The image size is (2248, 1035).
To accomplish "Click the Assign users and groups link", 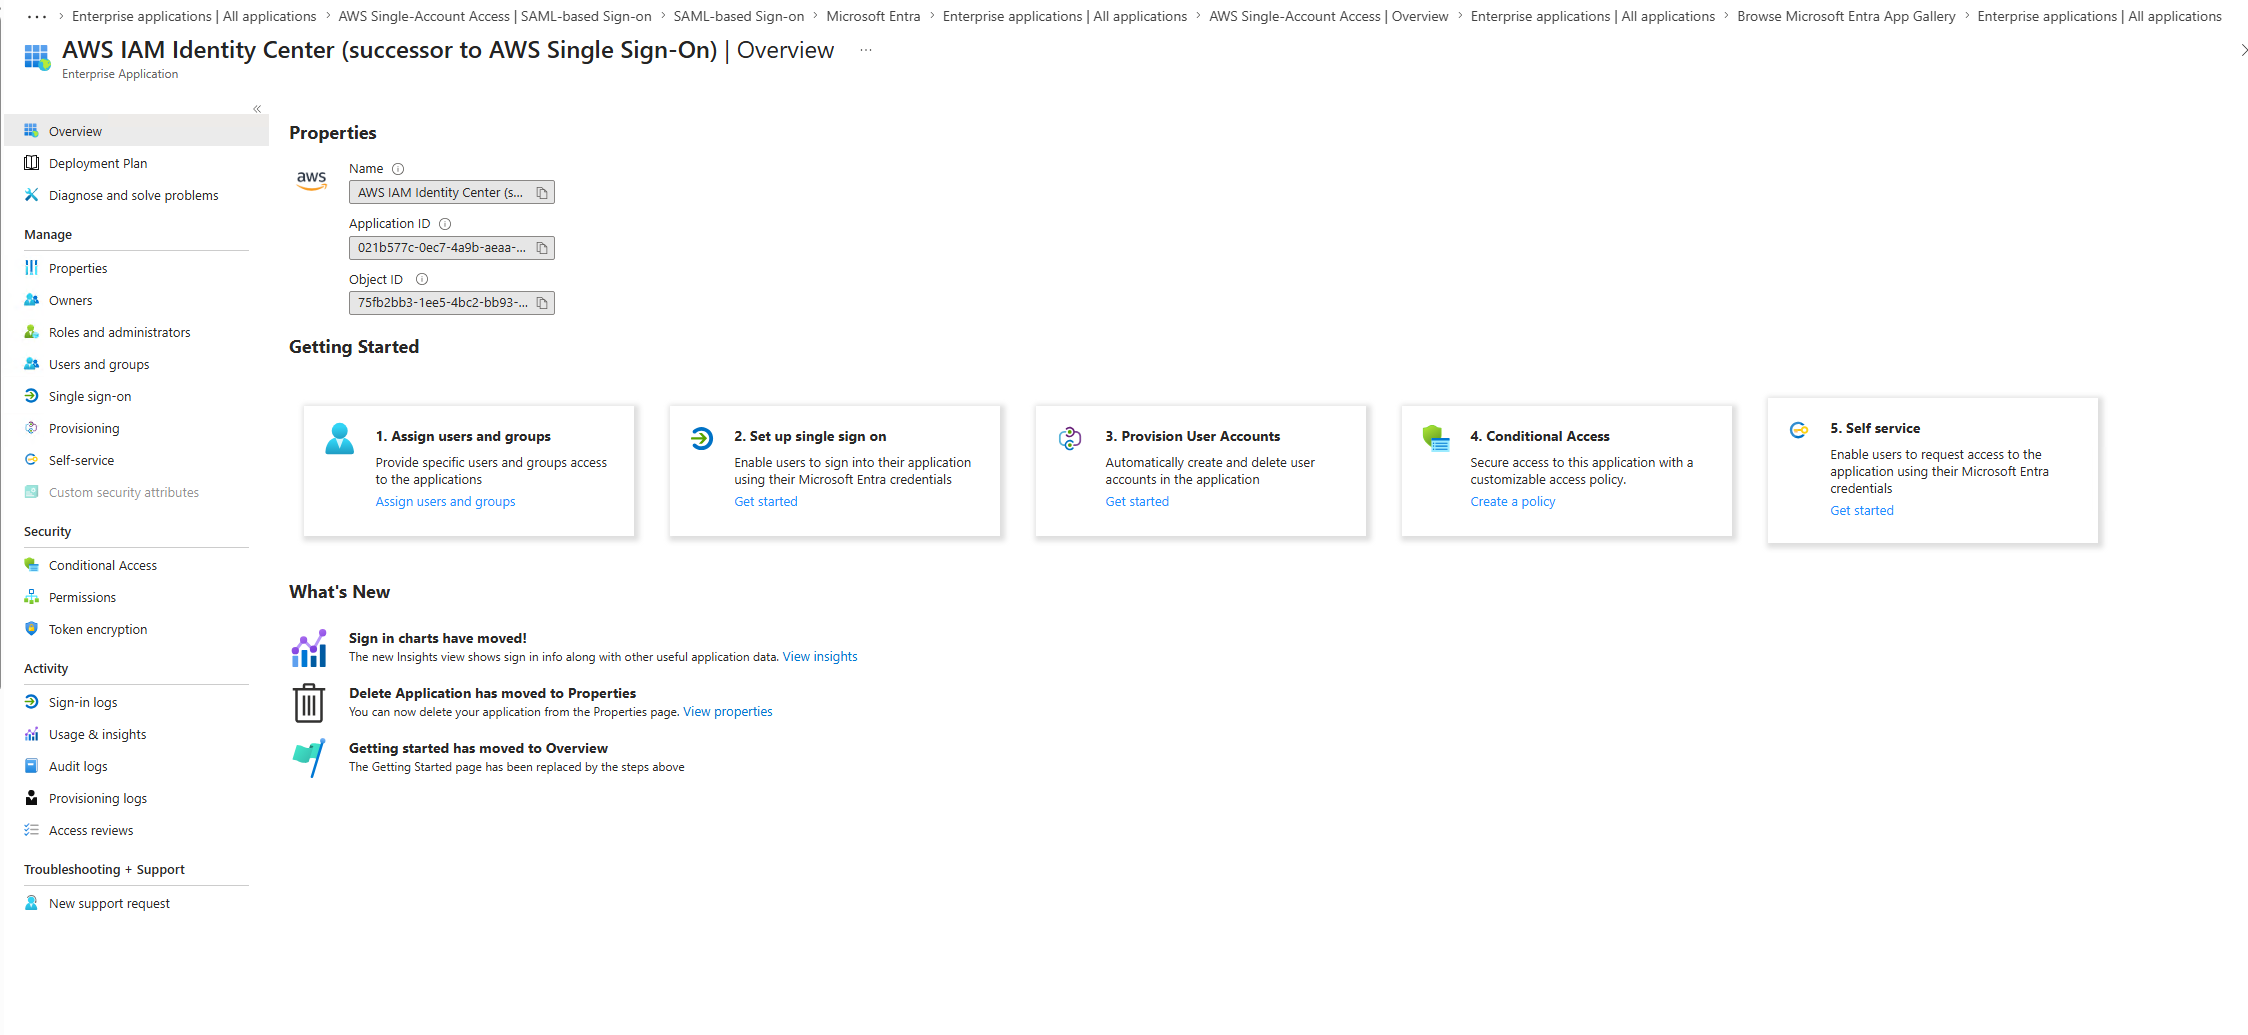I will tap(445, 502).
